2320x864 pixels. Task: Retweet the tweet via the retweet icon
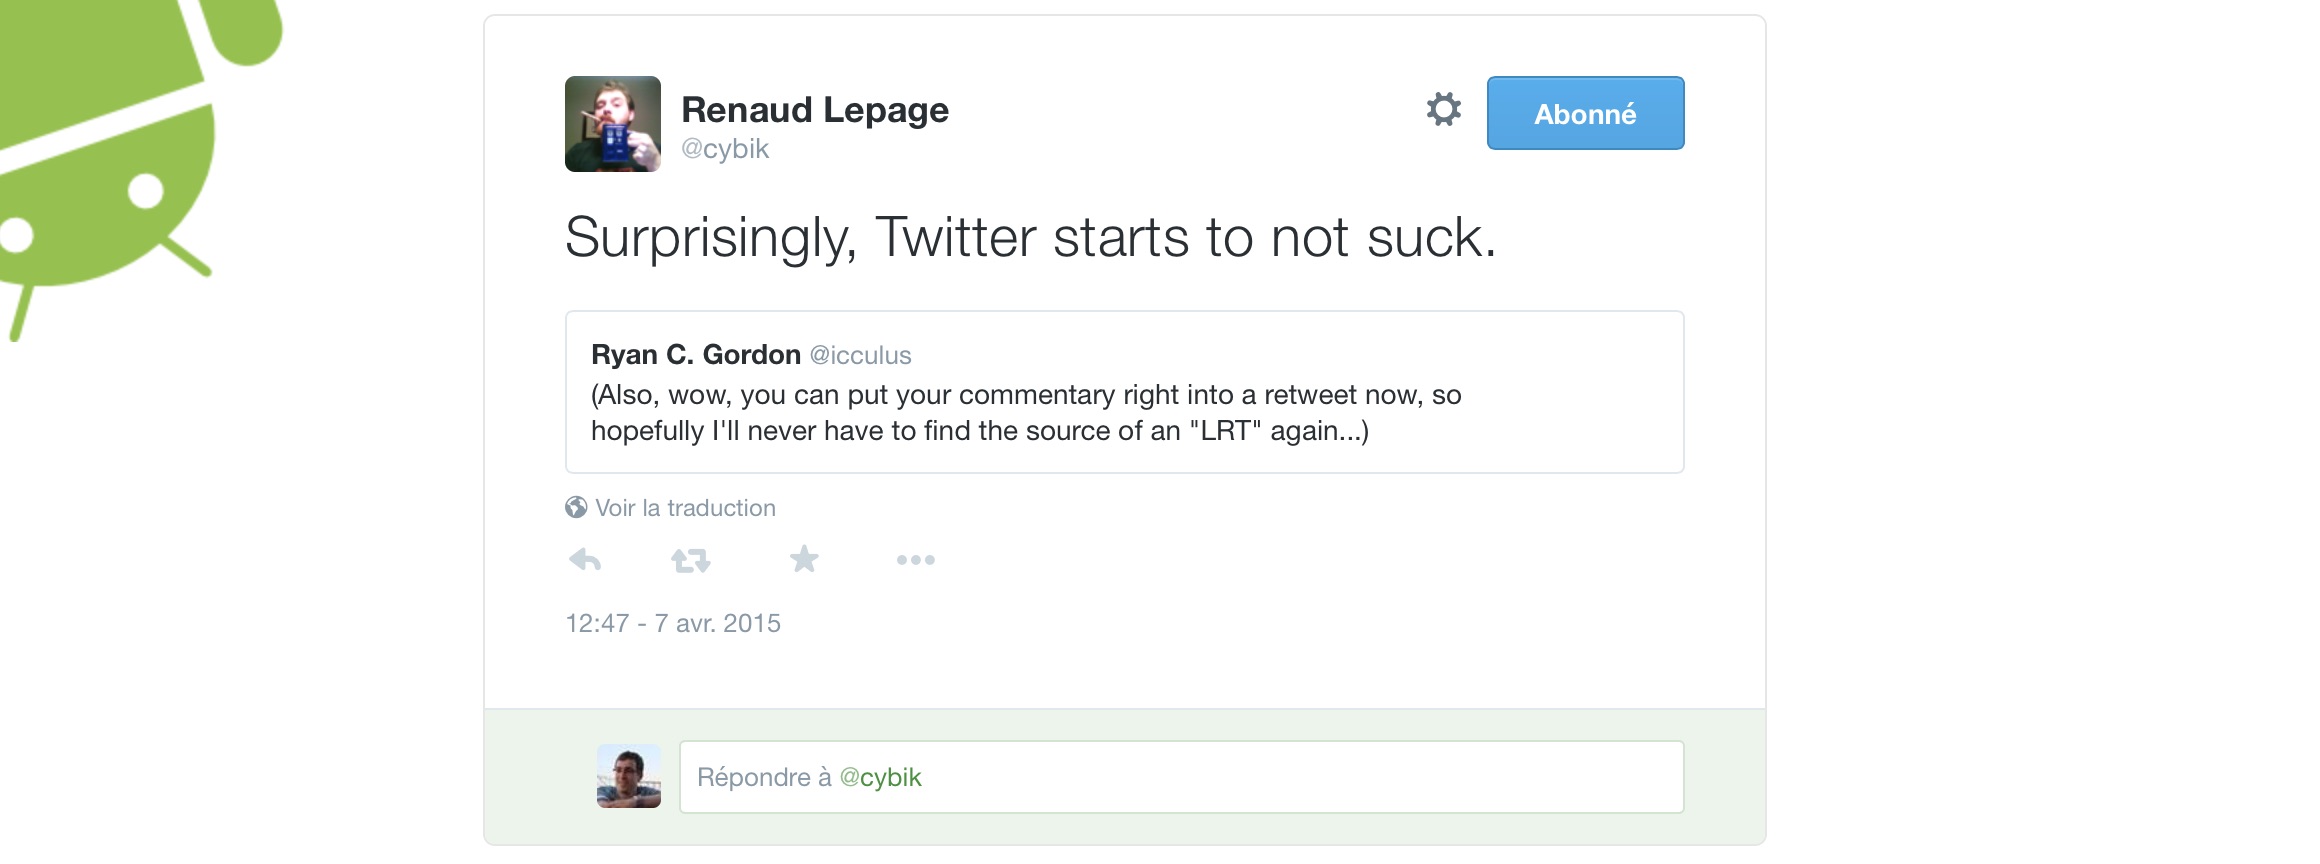[x=692, y=560]
